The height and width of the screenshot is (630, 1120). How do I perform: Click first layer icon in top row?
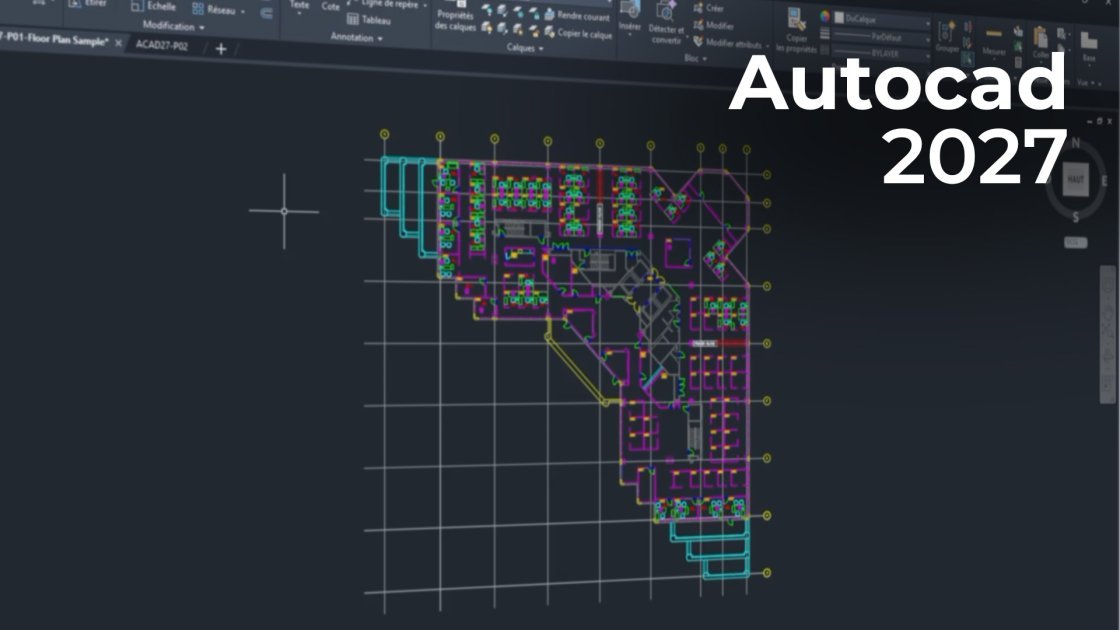(x=487, y=10)
